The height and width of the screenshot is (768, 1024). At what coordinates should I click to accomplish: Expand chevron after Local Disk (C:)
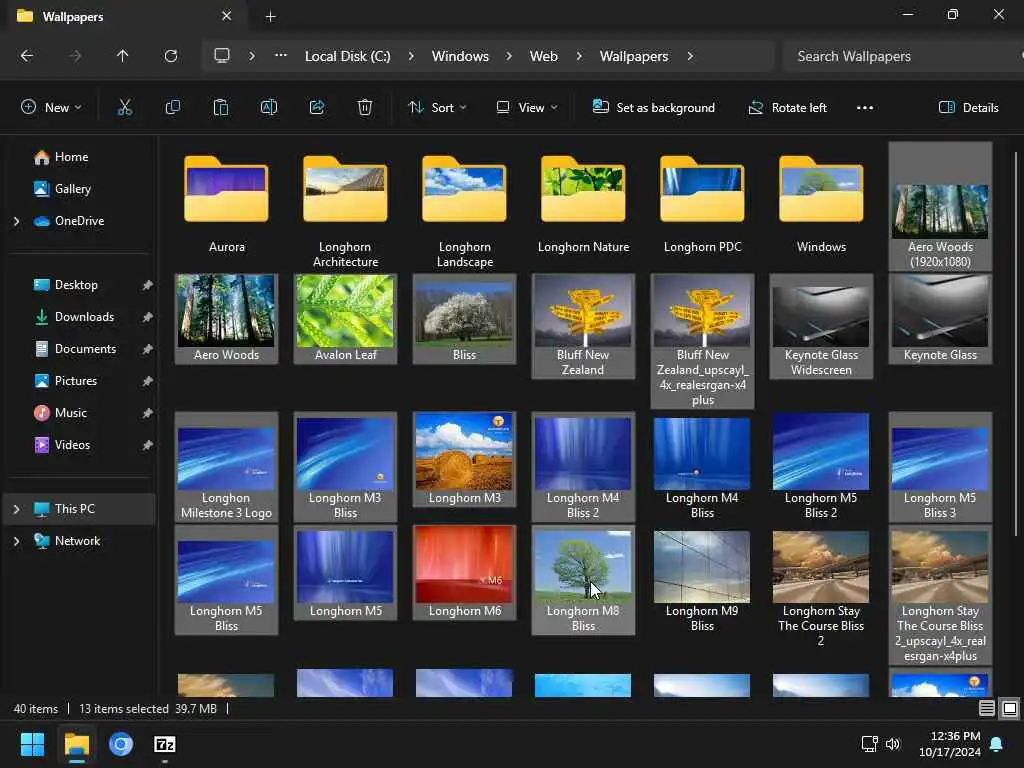(x=411, y=56)
